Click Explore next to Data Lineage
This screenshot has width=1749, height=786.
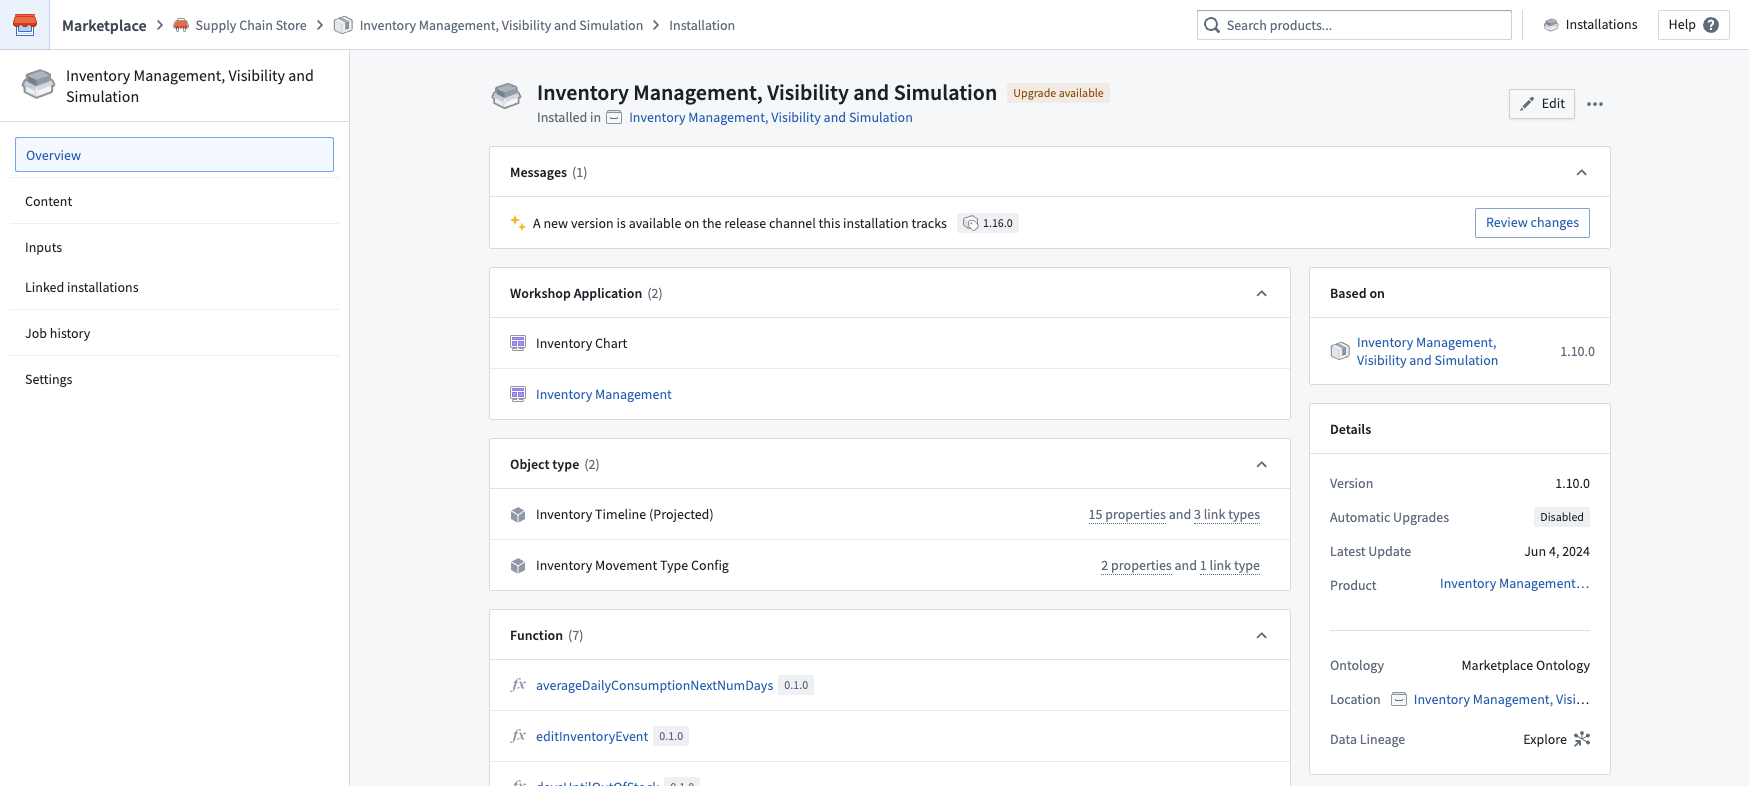pyautogui.click(x=1545, y=739)
